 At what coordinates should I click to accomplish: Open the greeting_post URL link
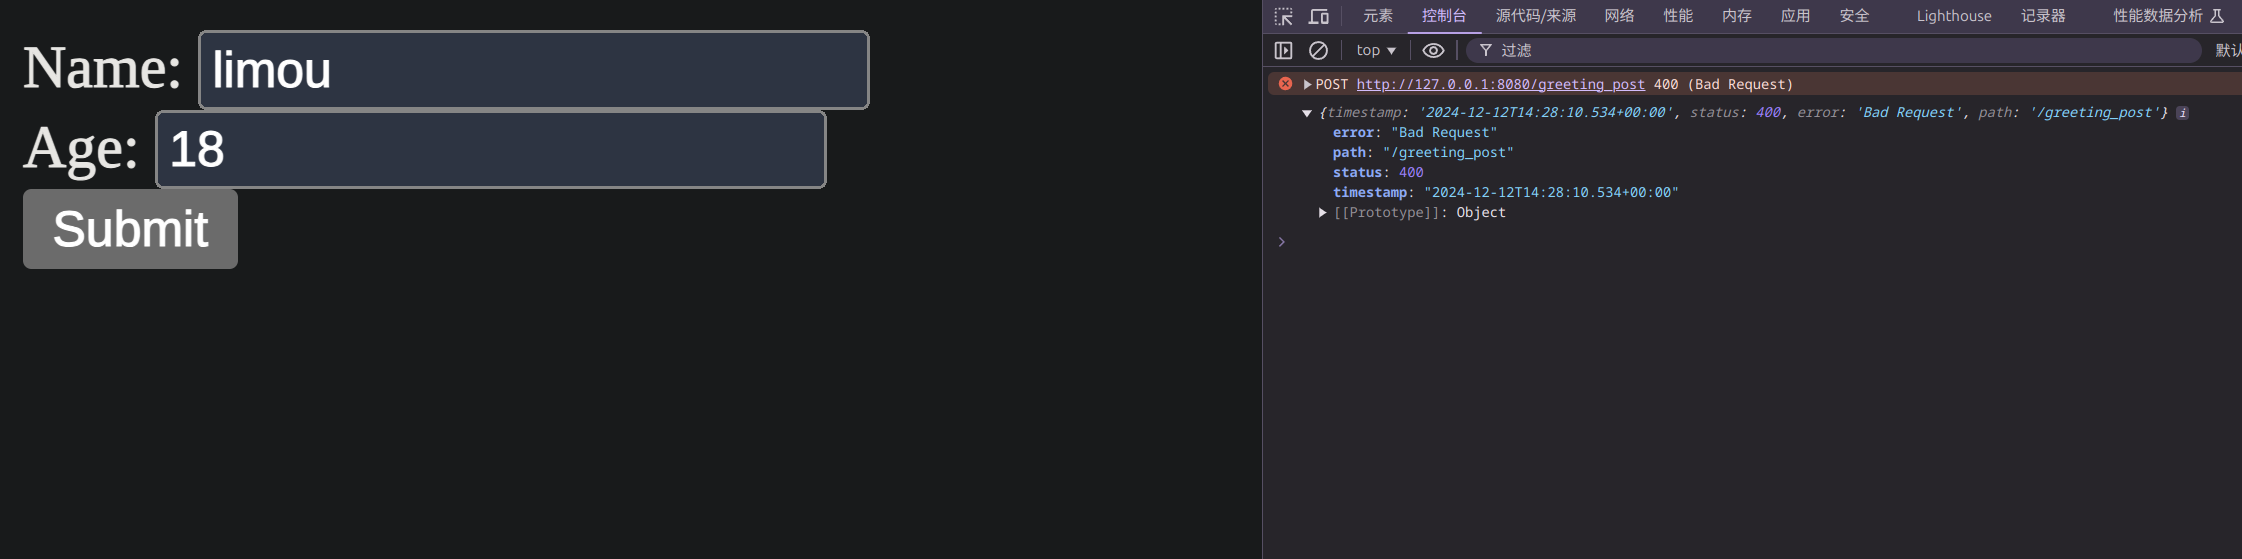1500,85
